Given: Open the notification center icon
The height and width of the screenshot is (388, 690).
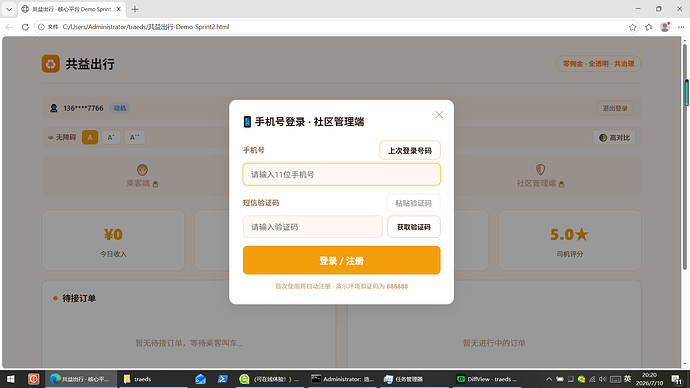Looking at the screenshot, I should (x=677, y=379).
